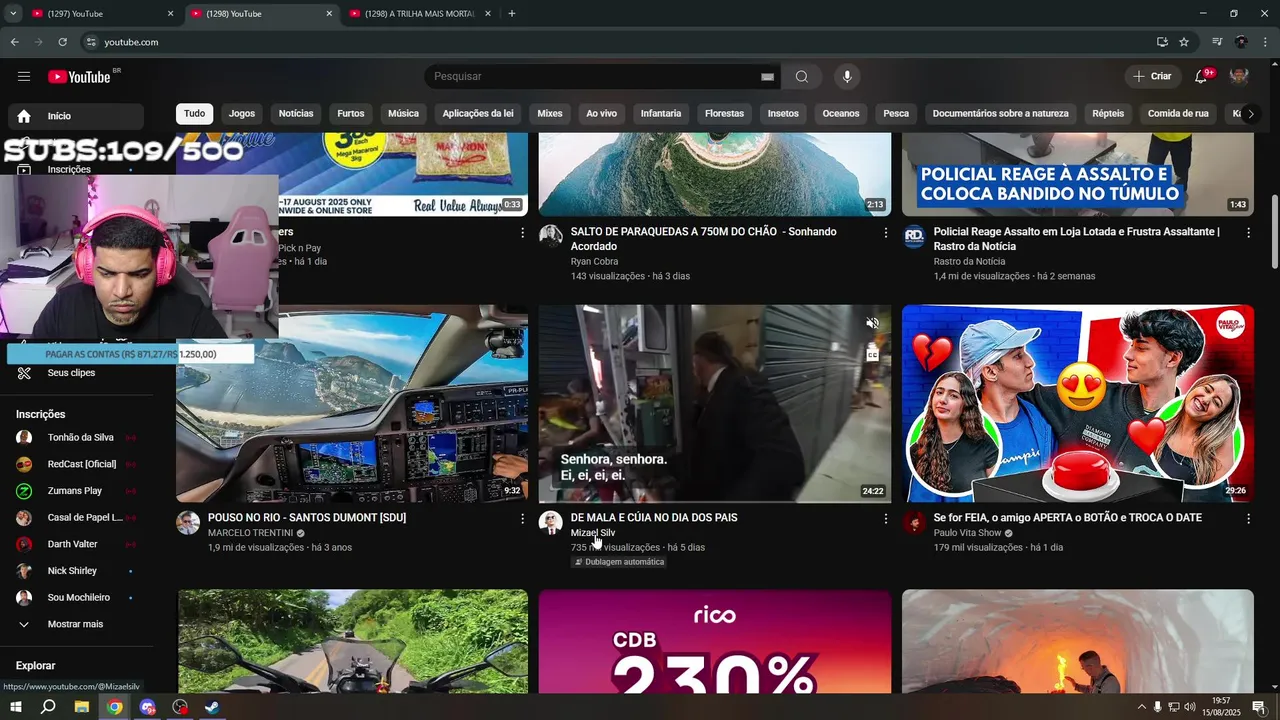Open options menu for Se for FEIA video
Image resolution: width=1280 pixels, height=720 pixels.
[x=1248, y=519]
